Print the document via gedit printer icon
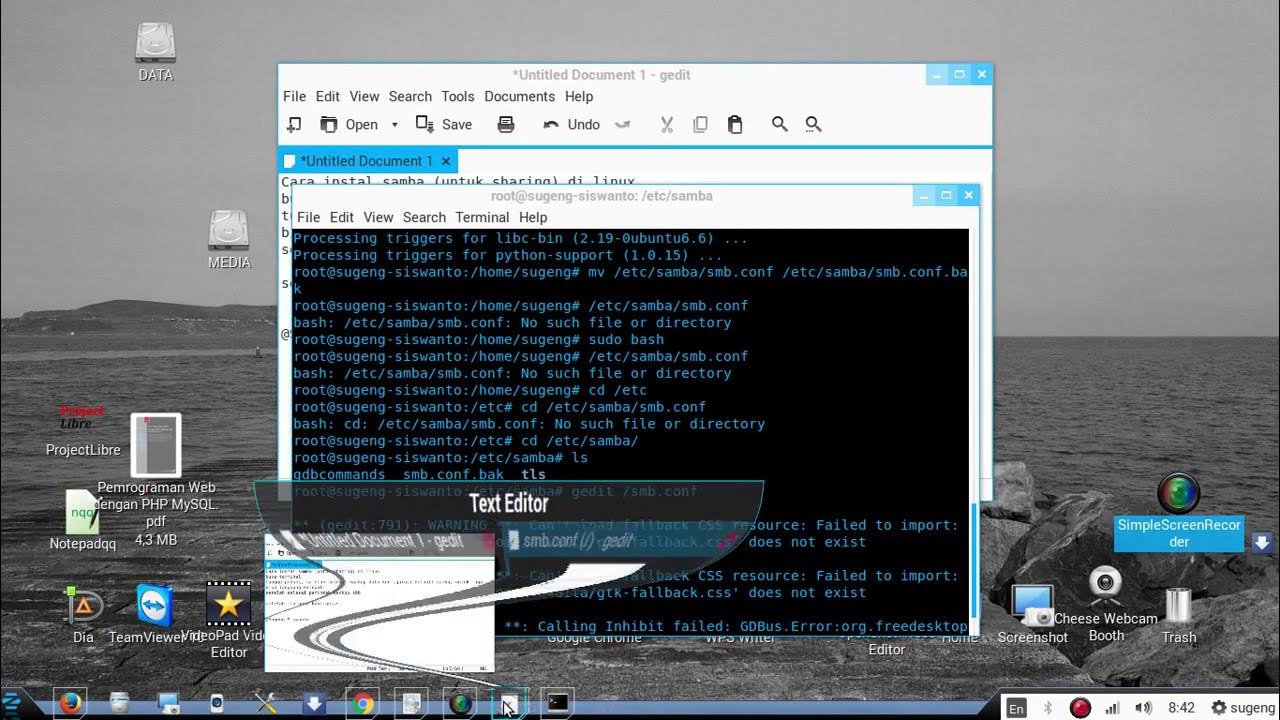Screen dimensions: 1280x720 pyautogui.click(x=506, y=124)
